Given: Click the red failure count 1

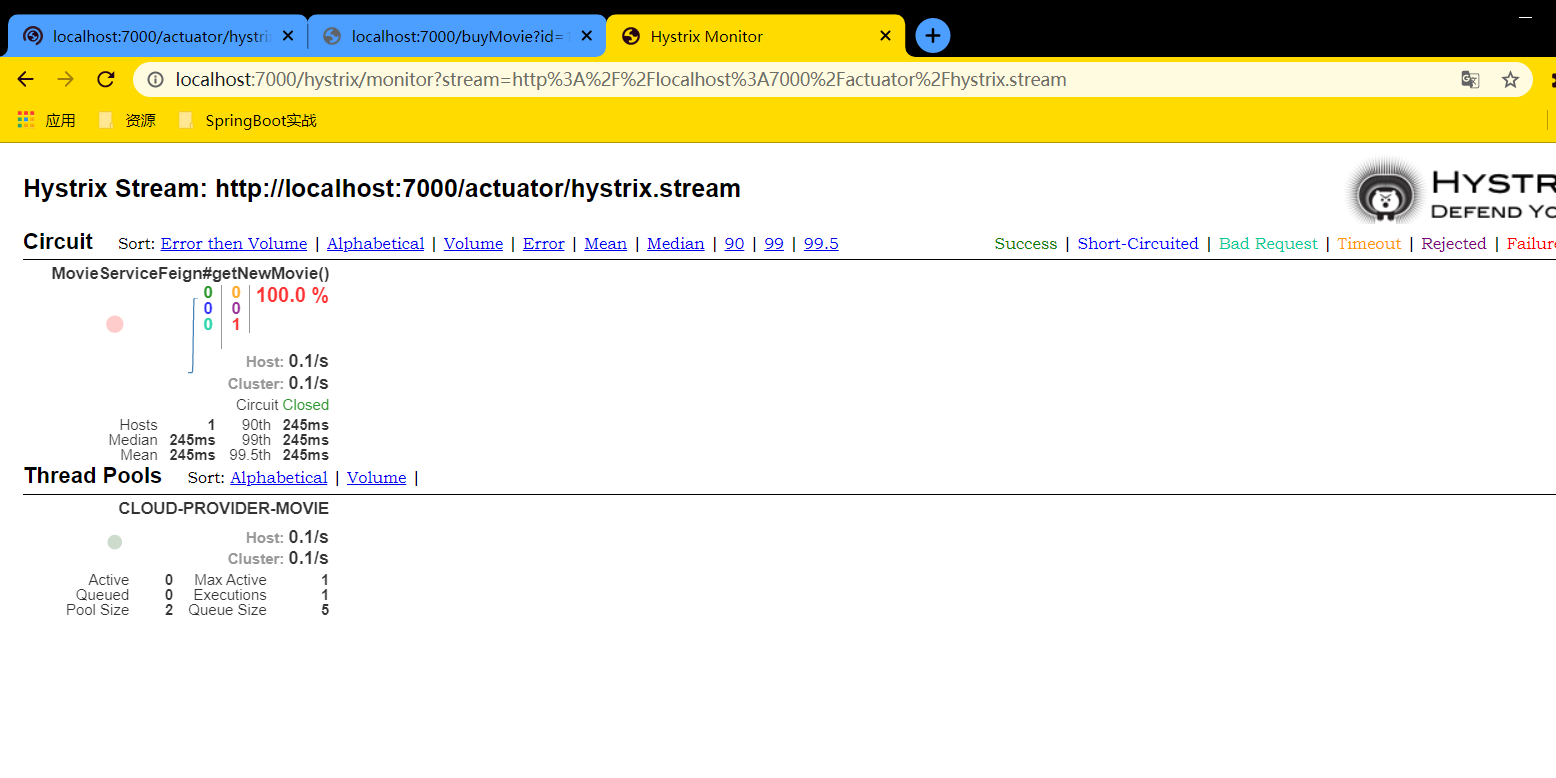Looking at the screenshot, I should 236,325.
